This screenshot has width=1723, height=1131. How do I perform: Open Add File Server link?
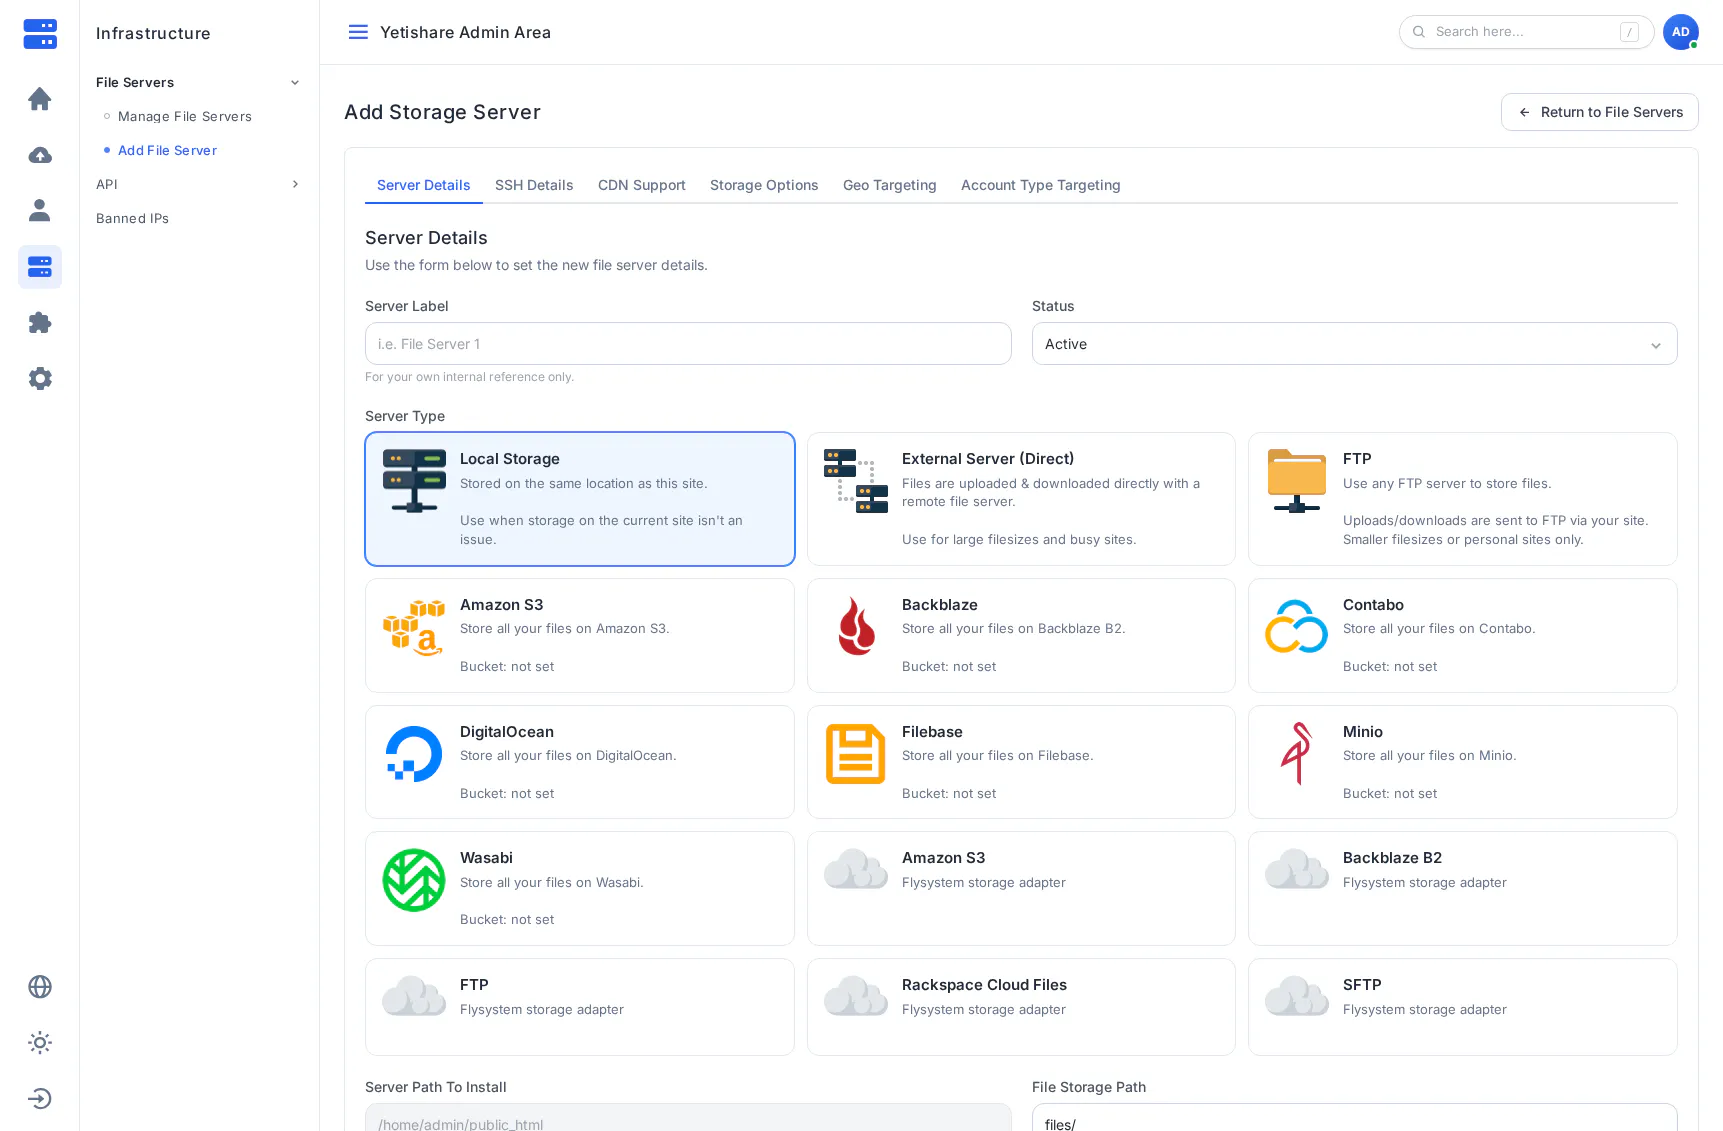pyautogui.click(x=167, y=150)
